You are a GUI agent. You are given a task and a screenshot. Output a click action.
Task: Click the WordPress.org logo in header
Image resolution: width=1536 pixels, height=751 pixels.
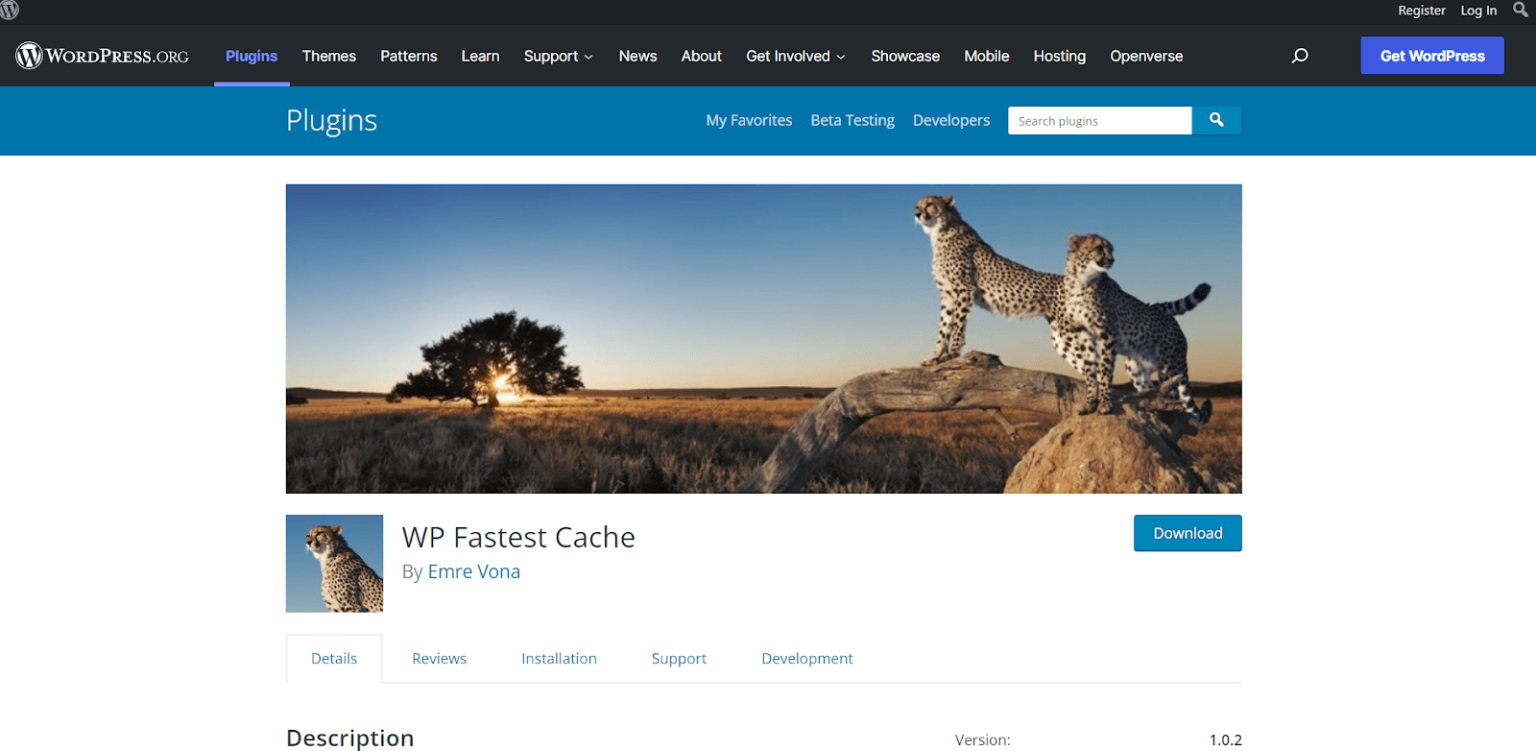coord(102,56)
